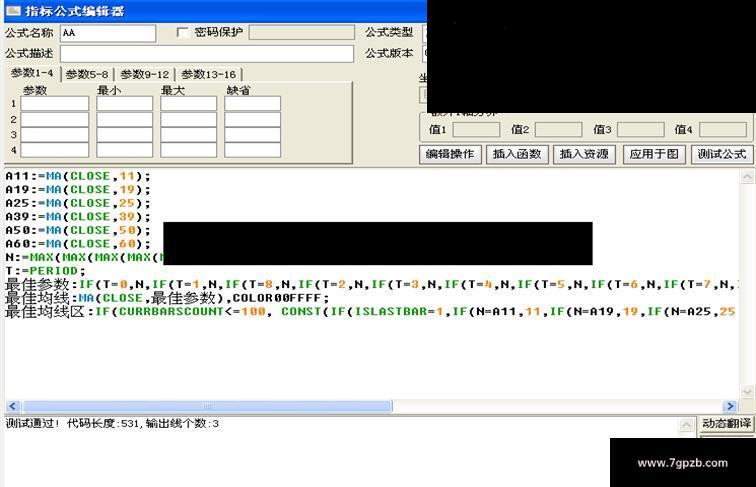The width and height of the screenshot is (756, 487).
Task: Click the code line starting with 最佳参数:
Action: coord(370,284)
